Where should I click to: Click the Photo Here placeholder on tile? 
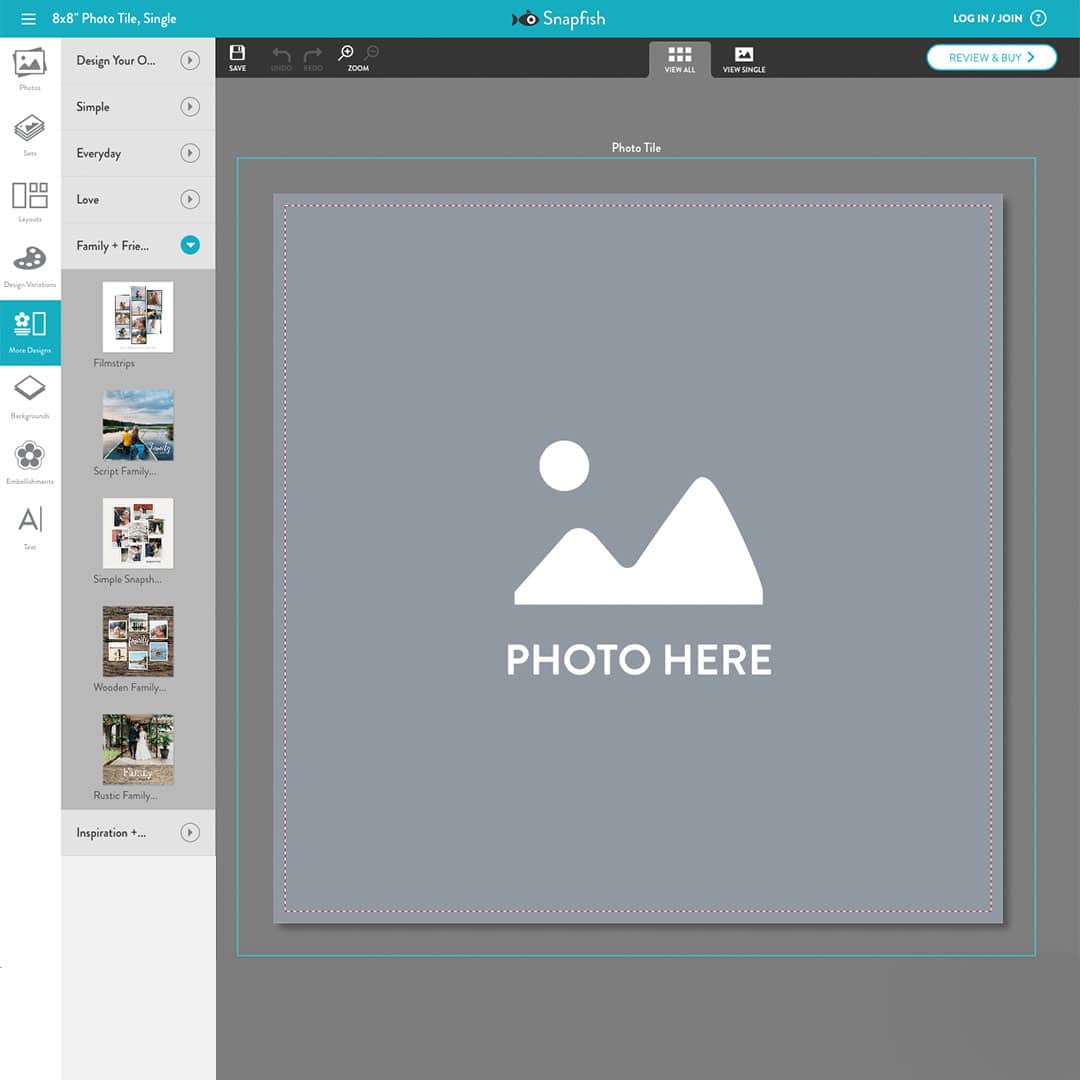(x=638, y=559)
